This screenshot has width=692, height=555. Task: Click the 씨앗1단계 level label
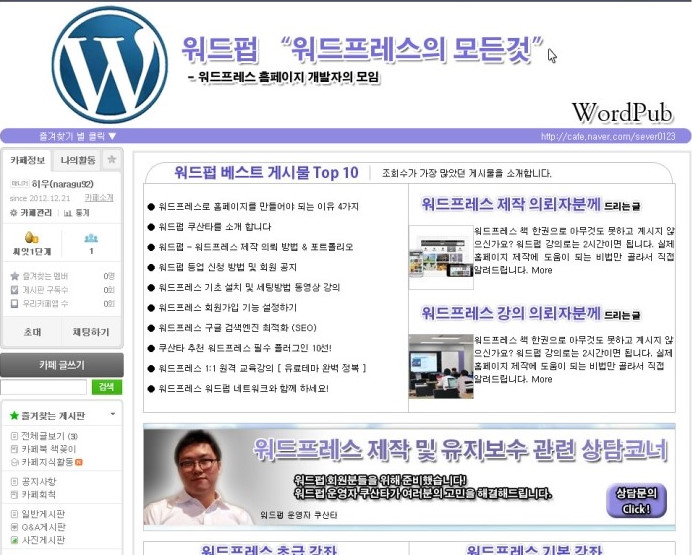click(32, 252)
